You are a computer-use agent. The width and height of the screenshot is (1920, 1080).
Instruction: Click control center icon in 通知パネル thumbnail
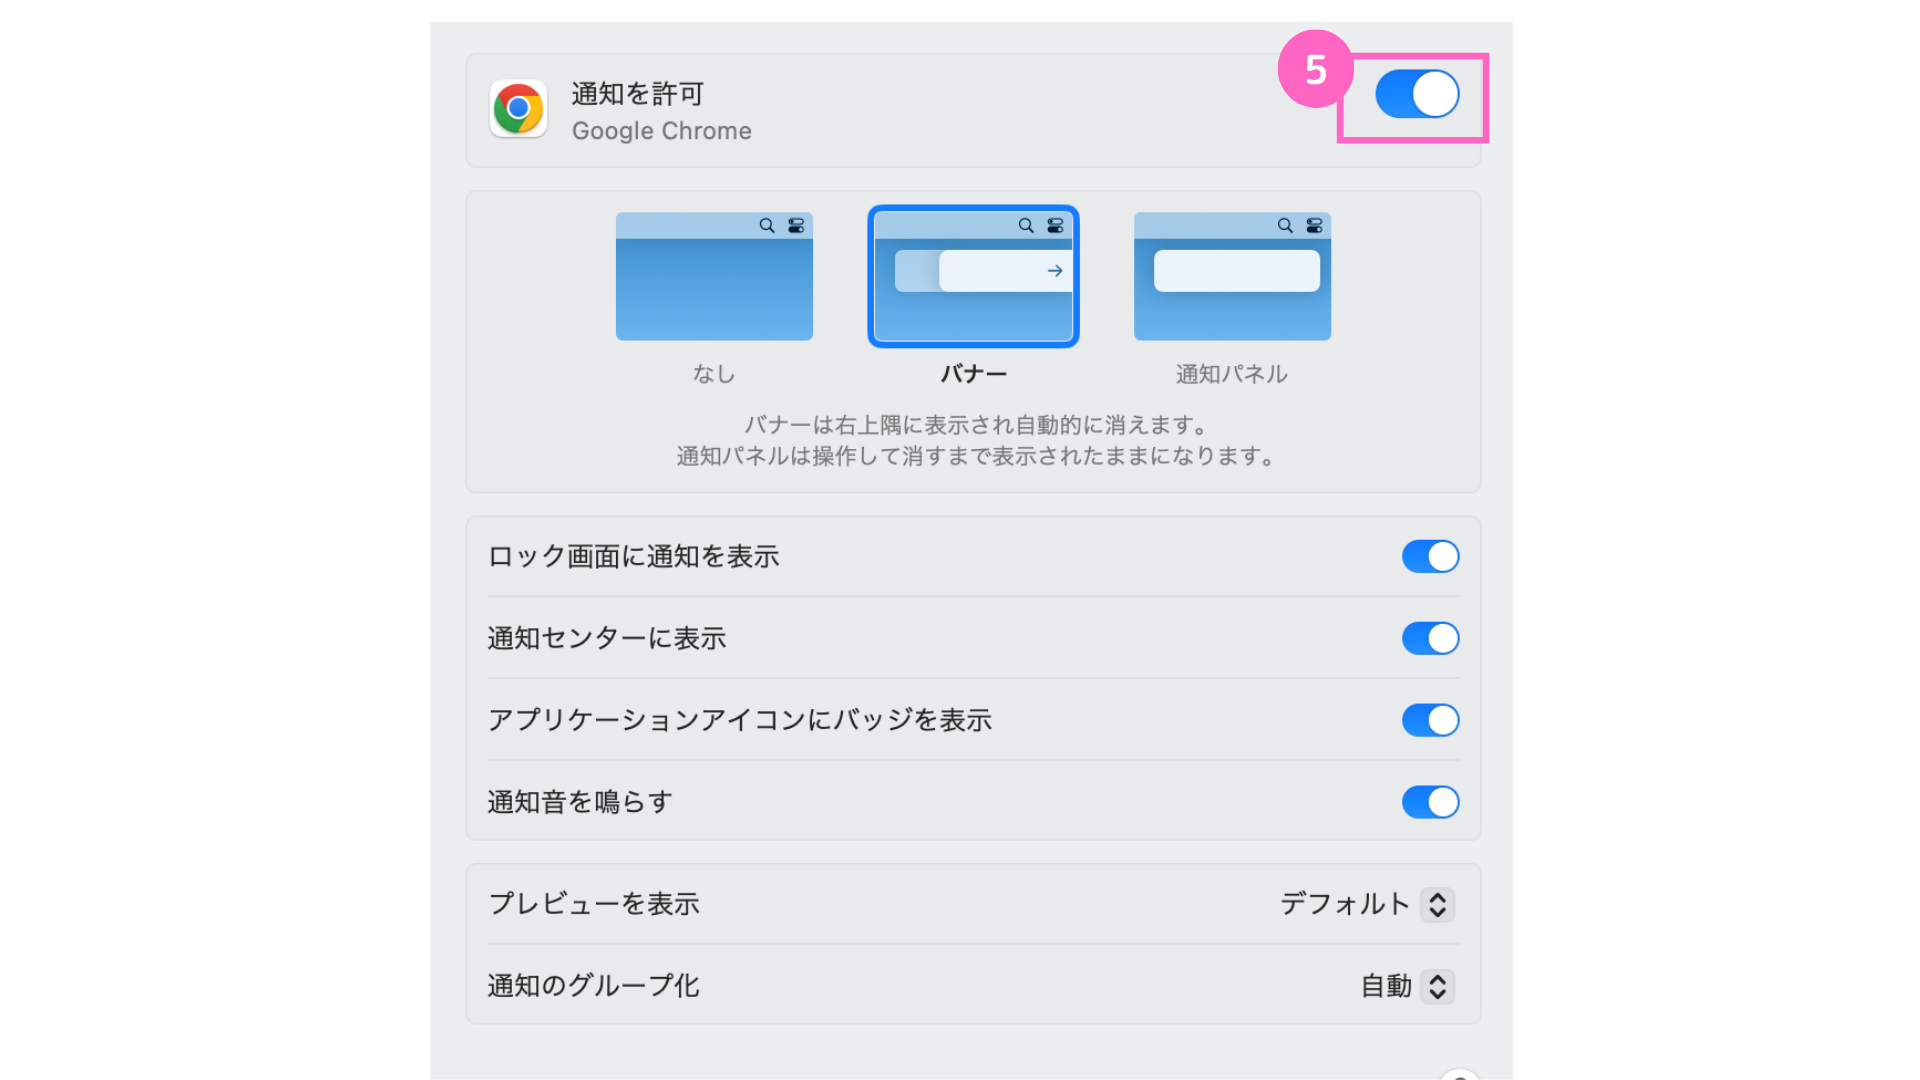click(x=1315, y=226)
